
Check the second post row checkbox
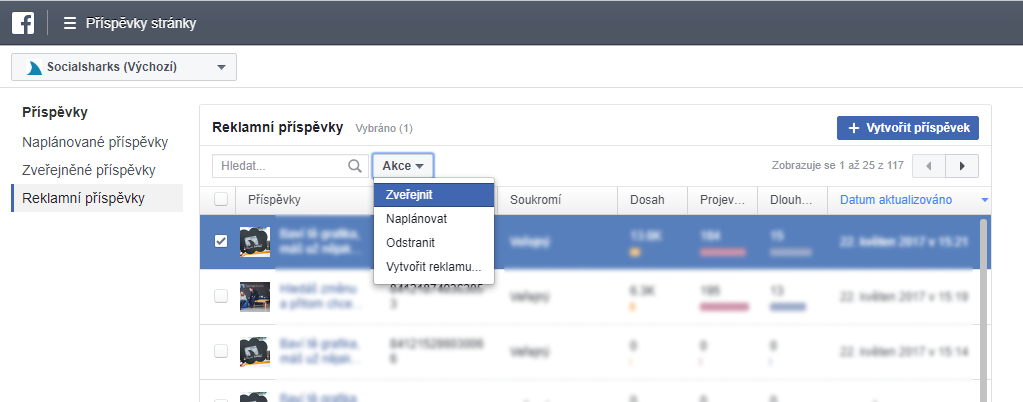221,296
